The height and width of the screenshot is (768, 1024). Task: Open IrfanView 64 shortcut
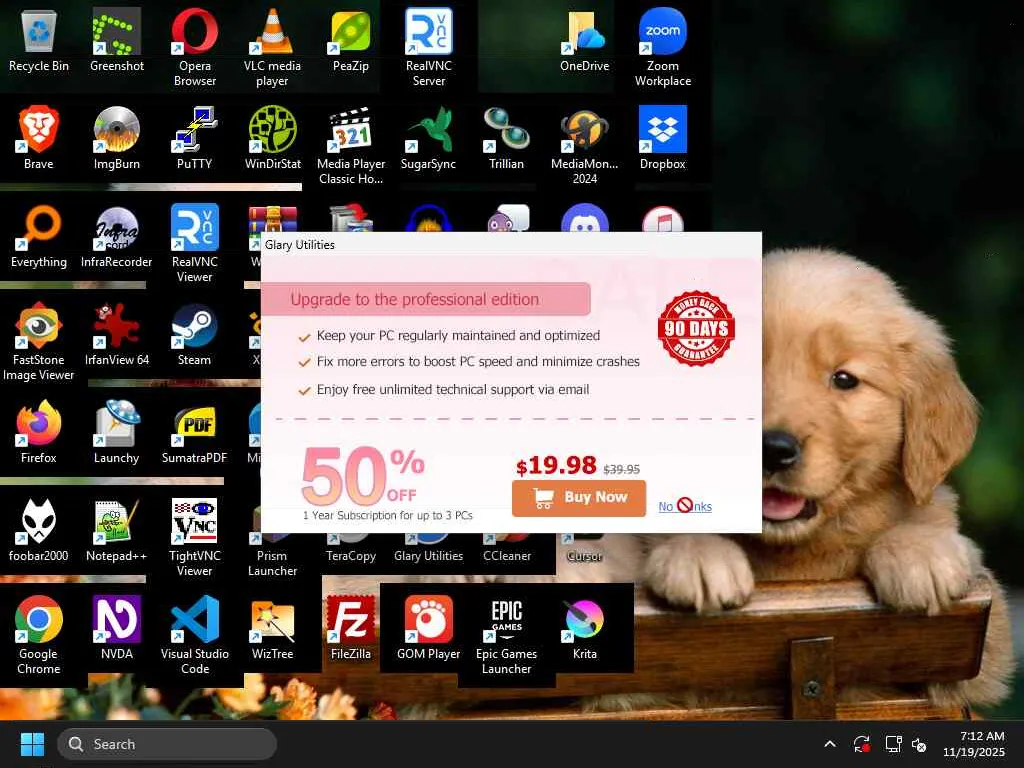tap(116, 333)
